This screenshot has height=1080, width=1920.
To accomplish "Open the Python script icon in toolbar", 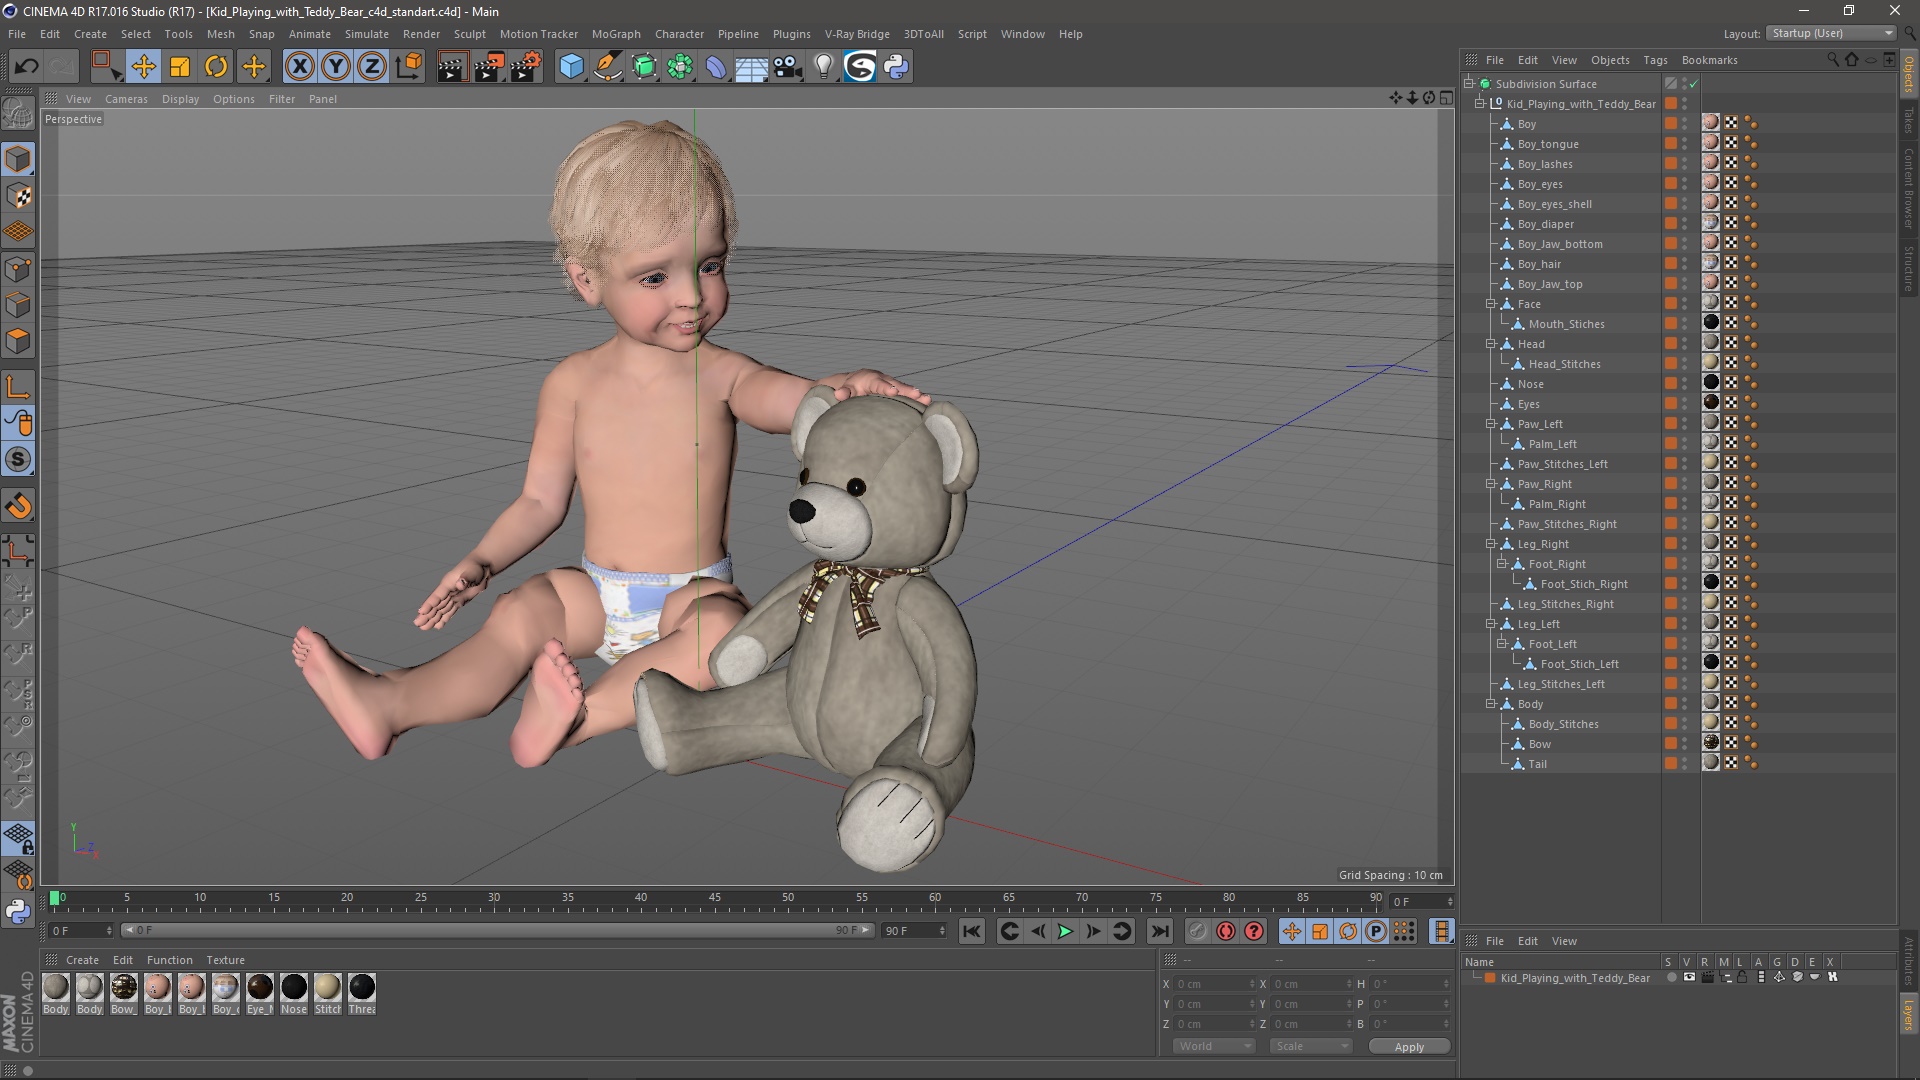I will tap(896, 67).
